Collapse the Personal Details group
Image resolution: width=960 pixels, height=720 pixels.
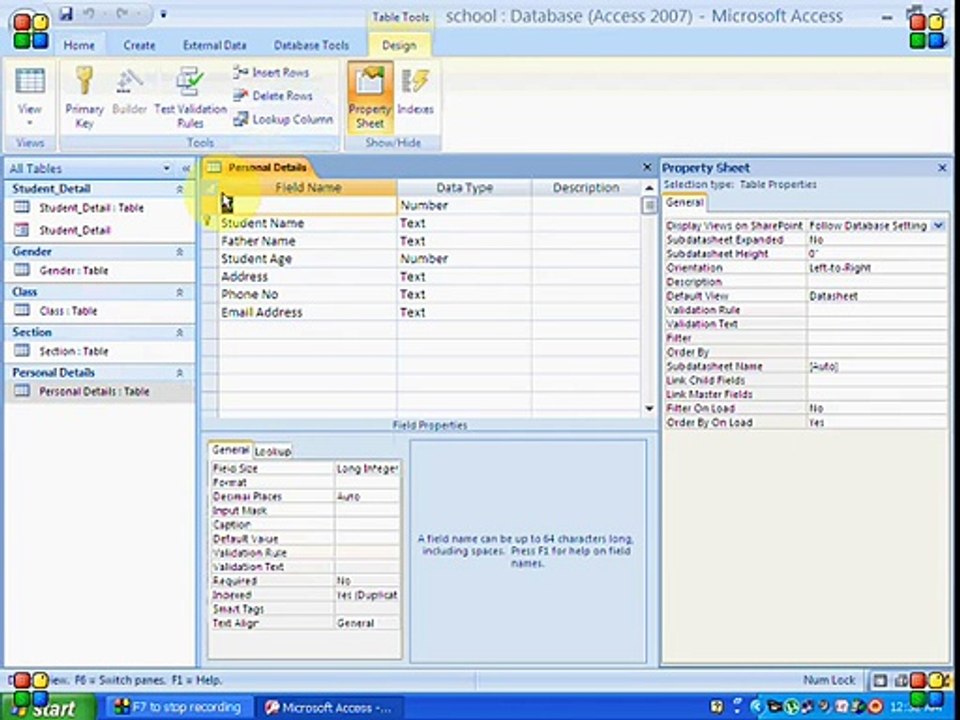pos(179,373)
